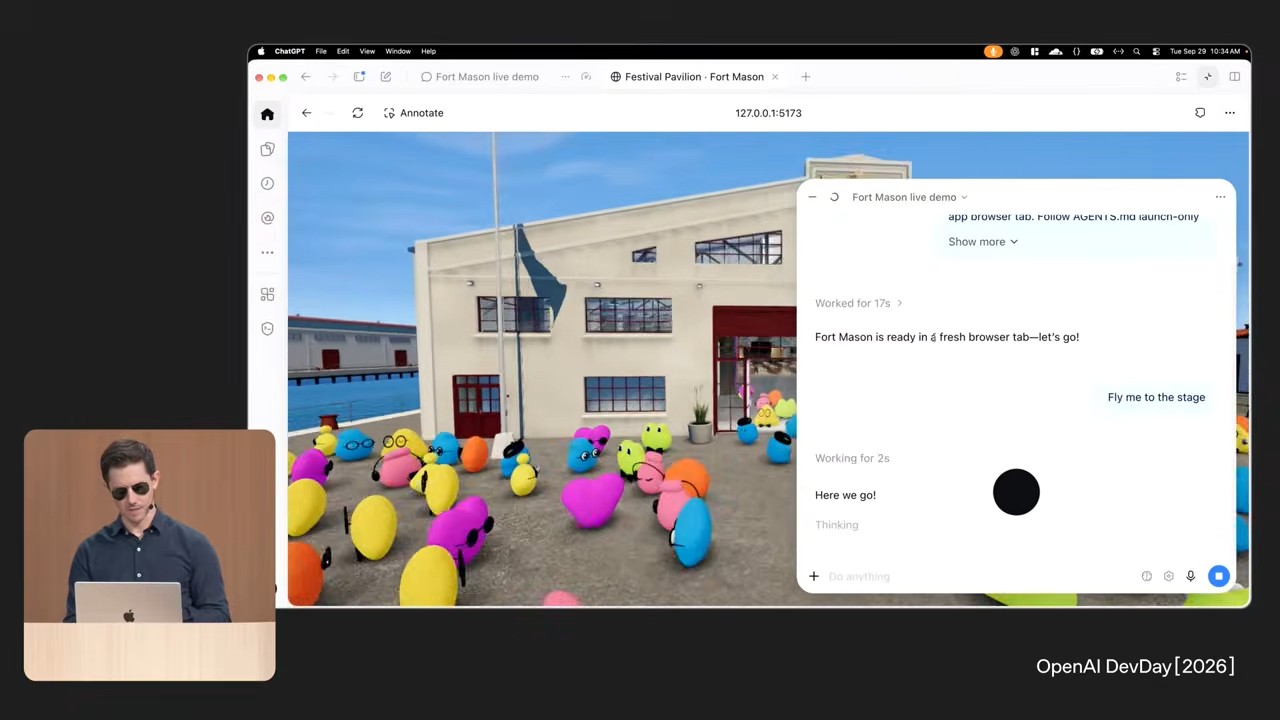
Task: Open the View menu in menu bar
Action: (367, 51)
